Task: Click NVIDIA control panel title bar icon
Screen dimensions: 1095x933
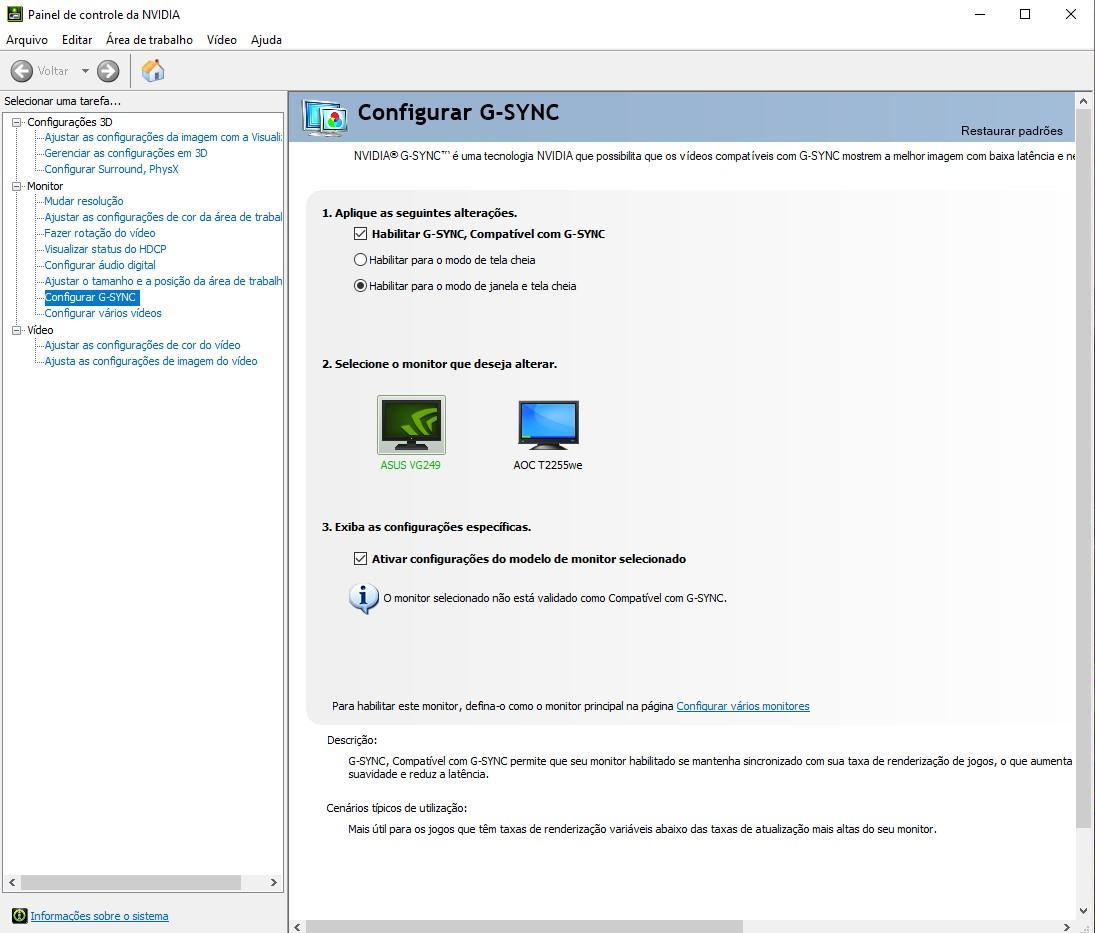Action: pyautogui.click(x=15, y=14)
